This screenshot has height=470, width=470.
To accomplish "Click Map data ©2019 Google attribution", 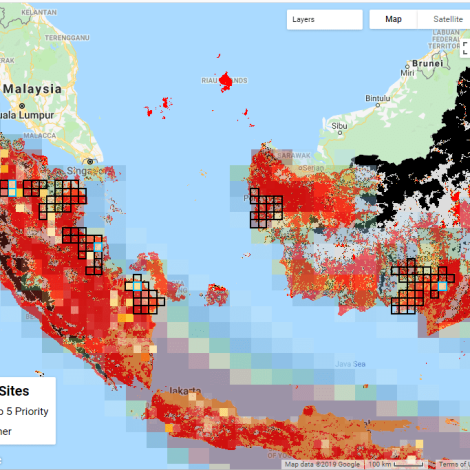I will (x=322, y=464).
